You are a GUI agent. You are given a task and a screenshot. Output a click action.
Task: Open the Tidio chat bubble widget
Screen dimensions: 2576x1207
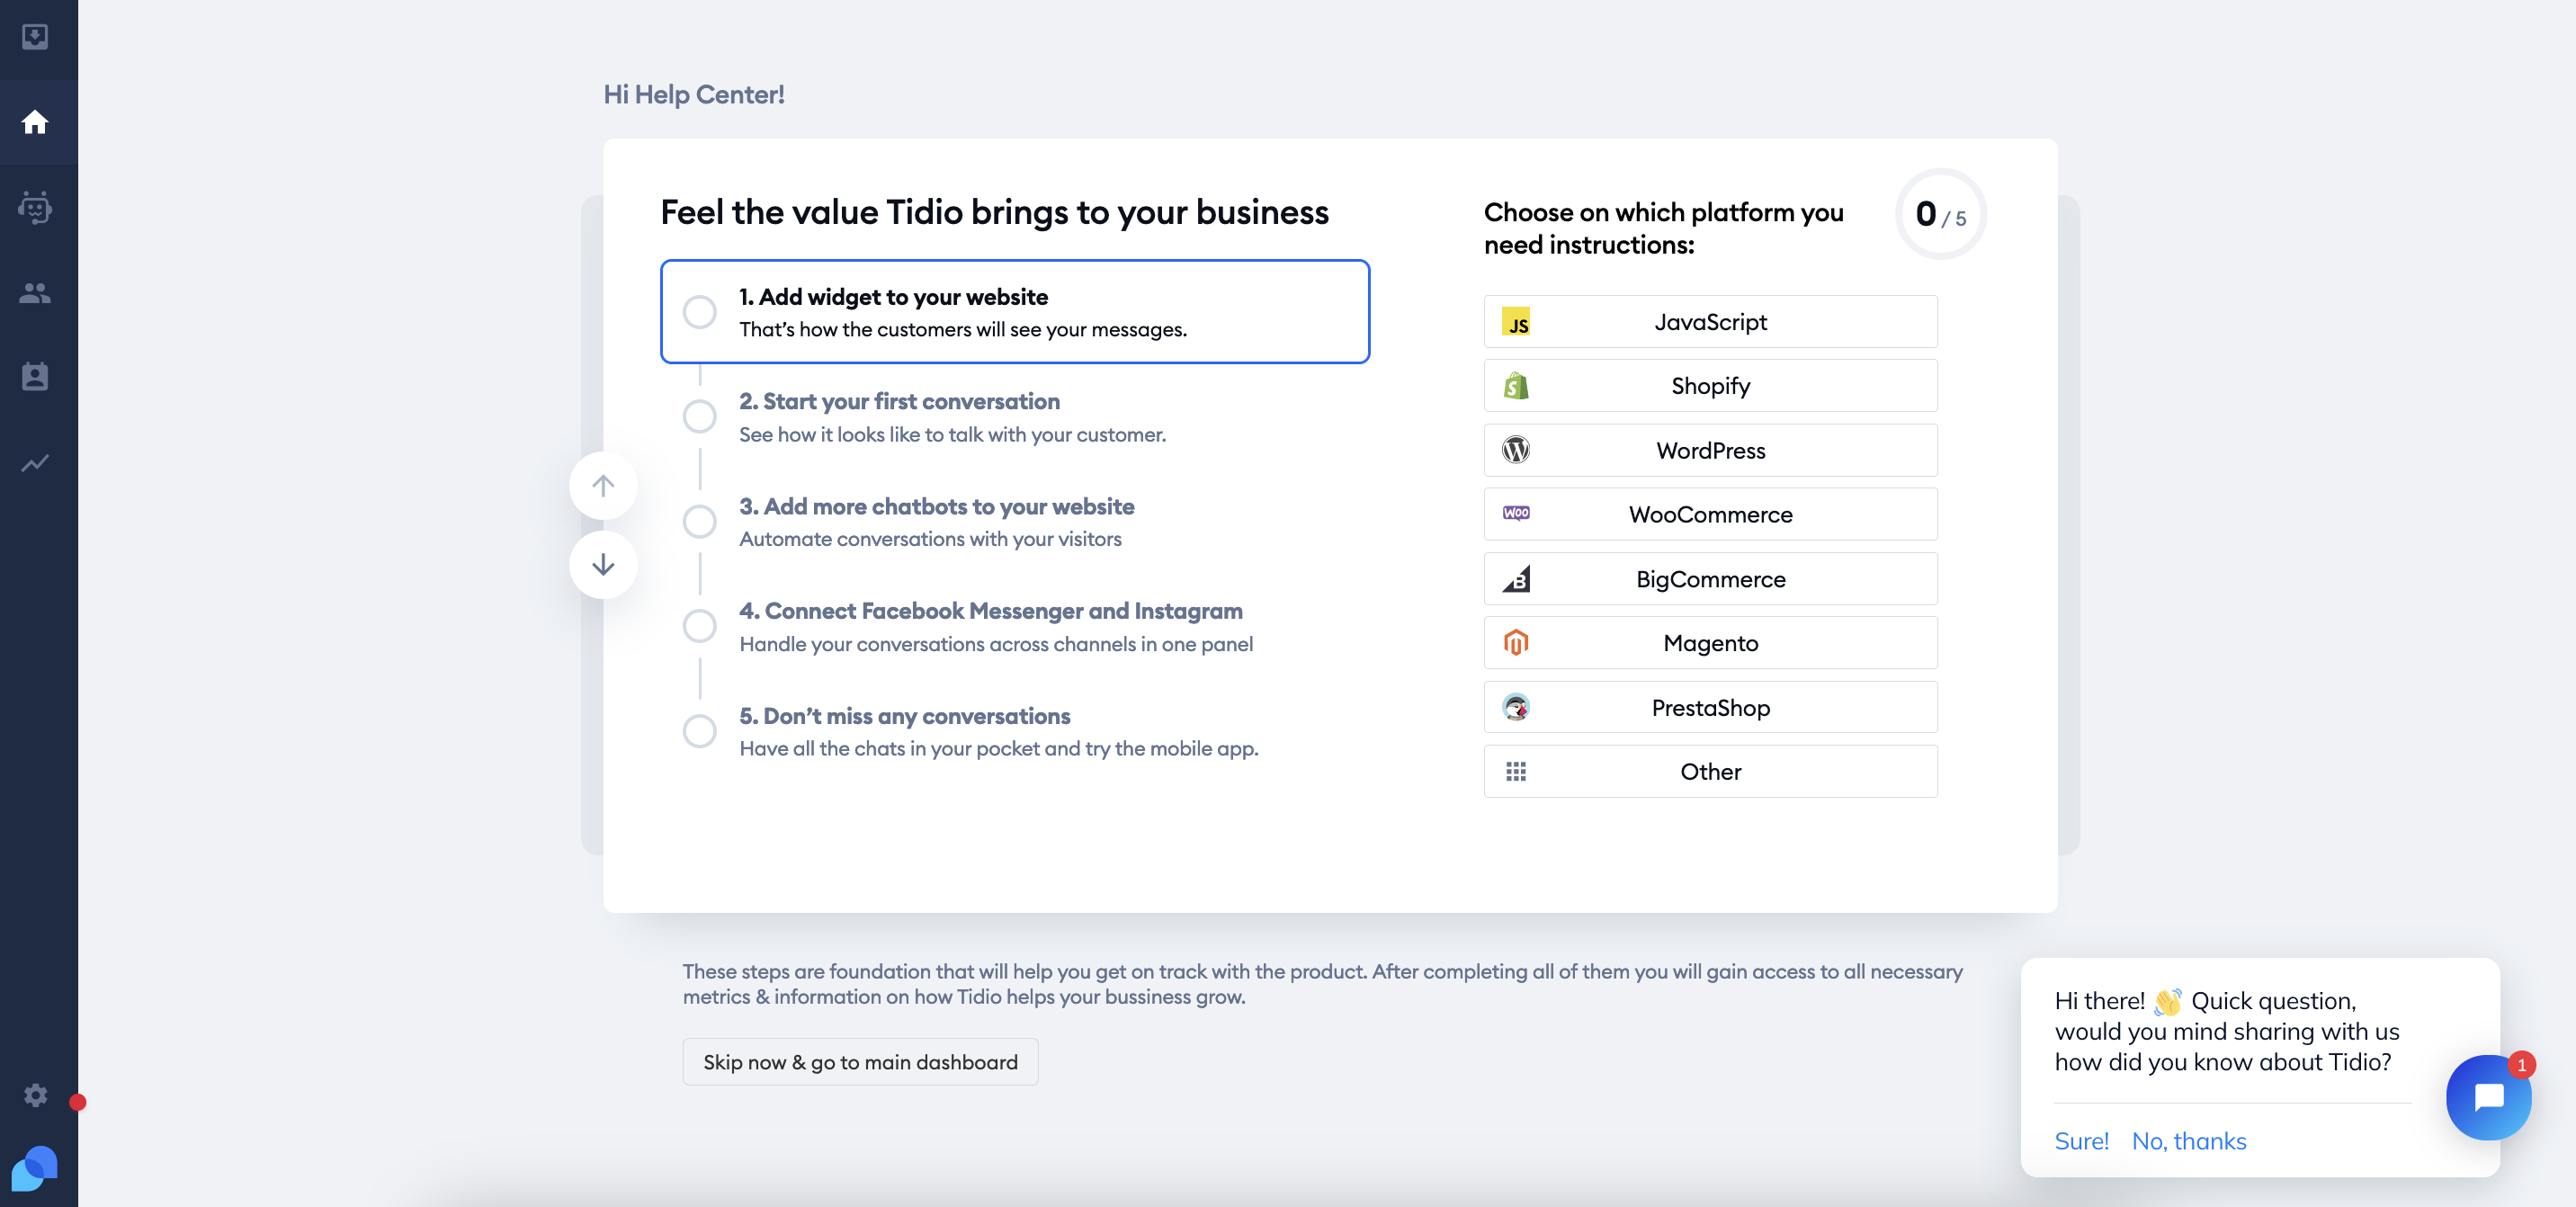[x=2488, y=1097]
